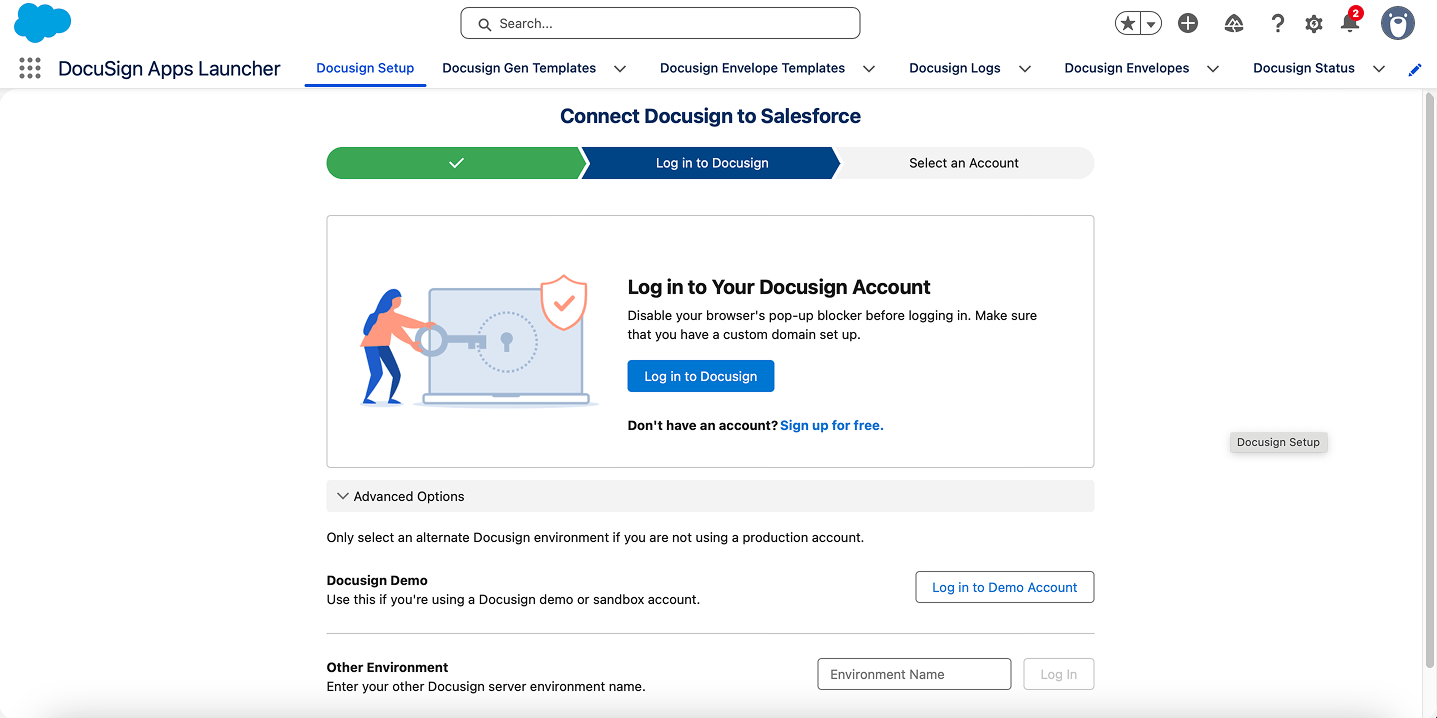Open the Docusign Logs tab

pos(955,68)
